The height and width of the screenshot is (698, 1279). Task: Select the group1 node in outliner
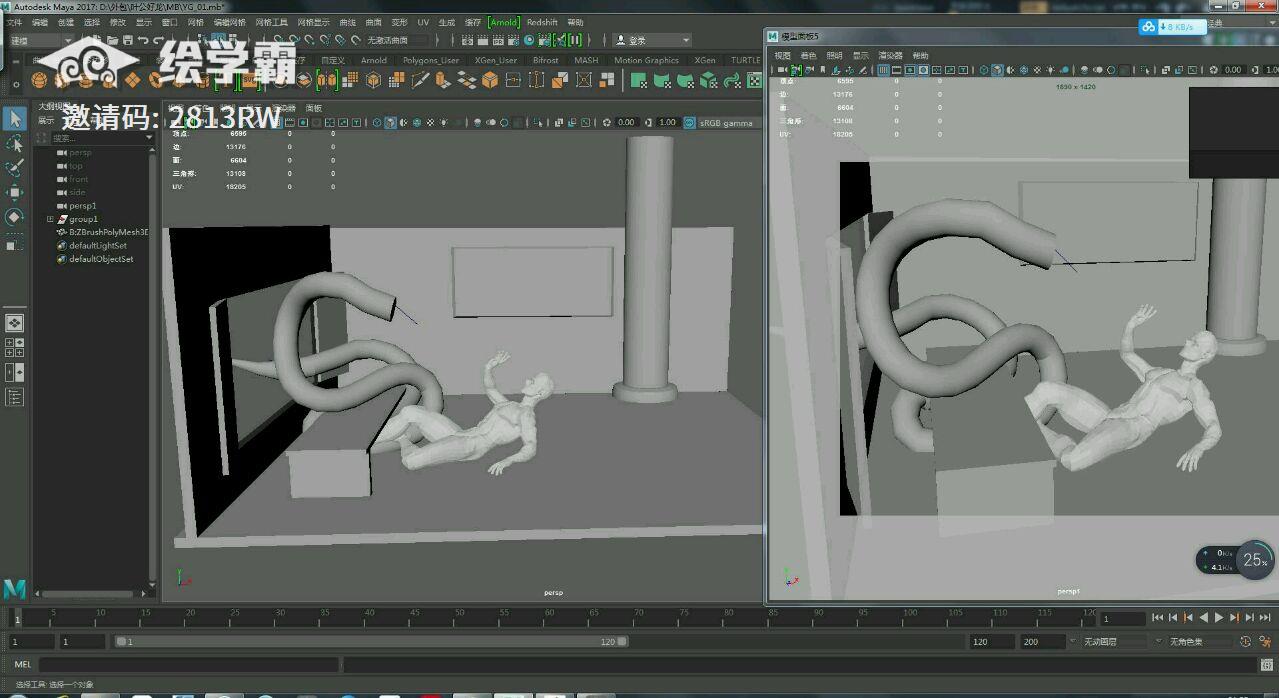83,219
